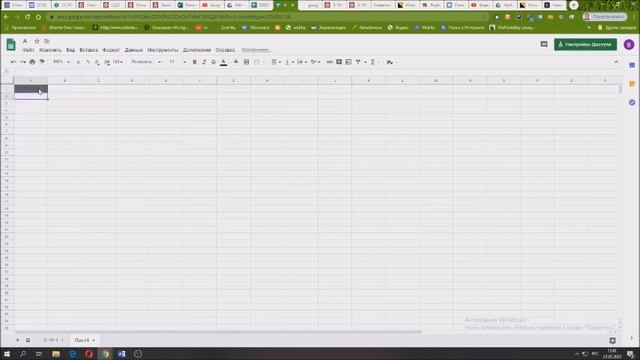
Task: Open the Вид menu
Action: click(70, 50)
